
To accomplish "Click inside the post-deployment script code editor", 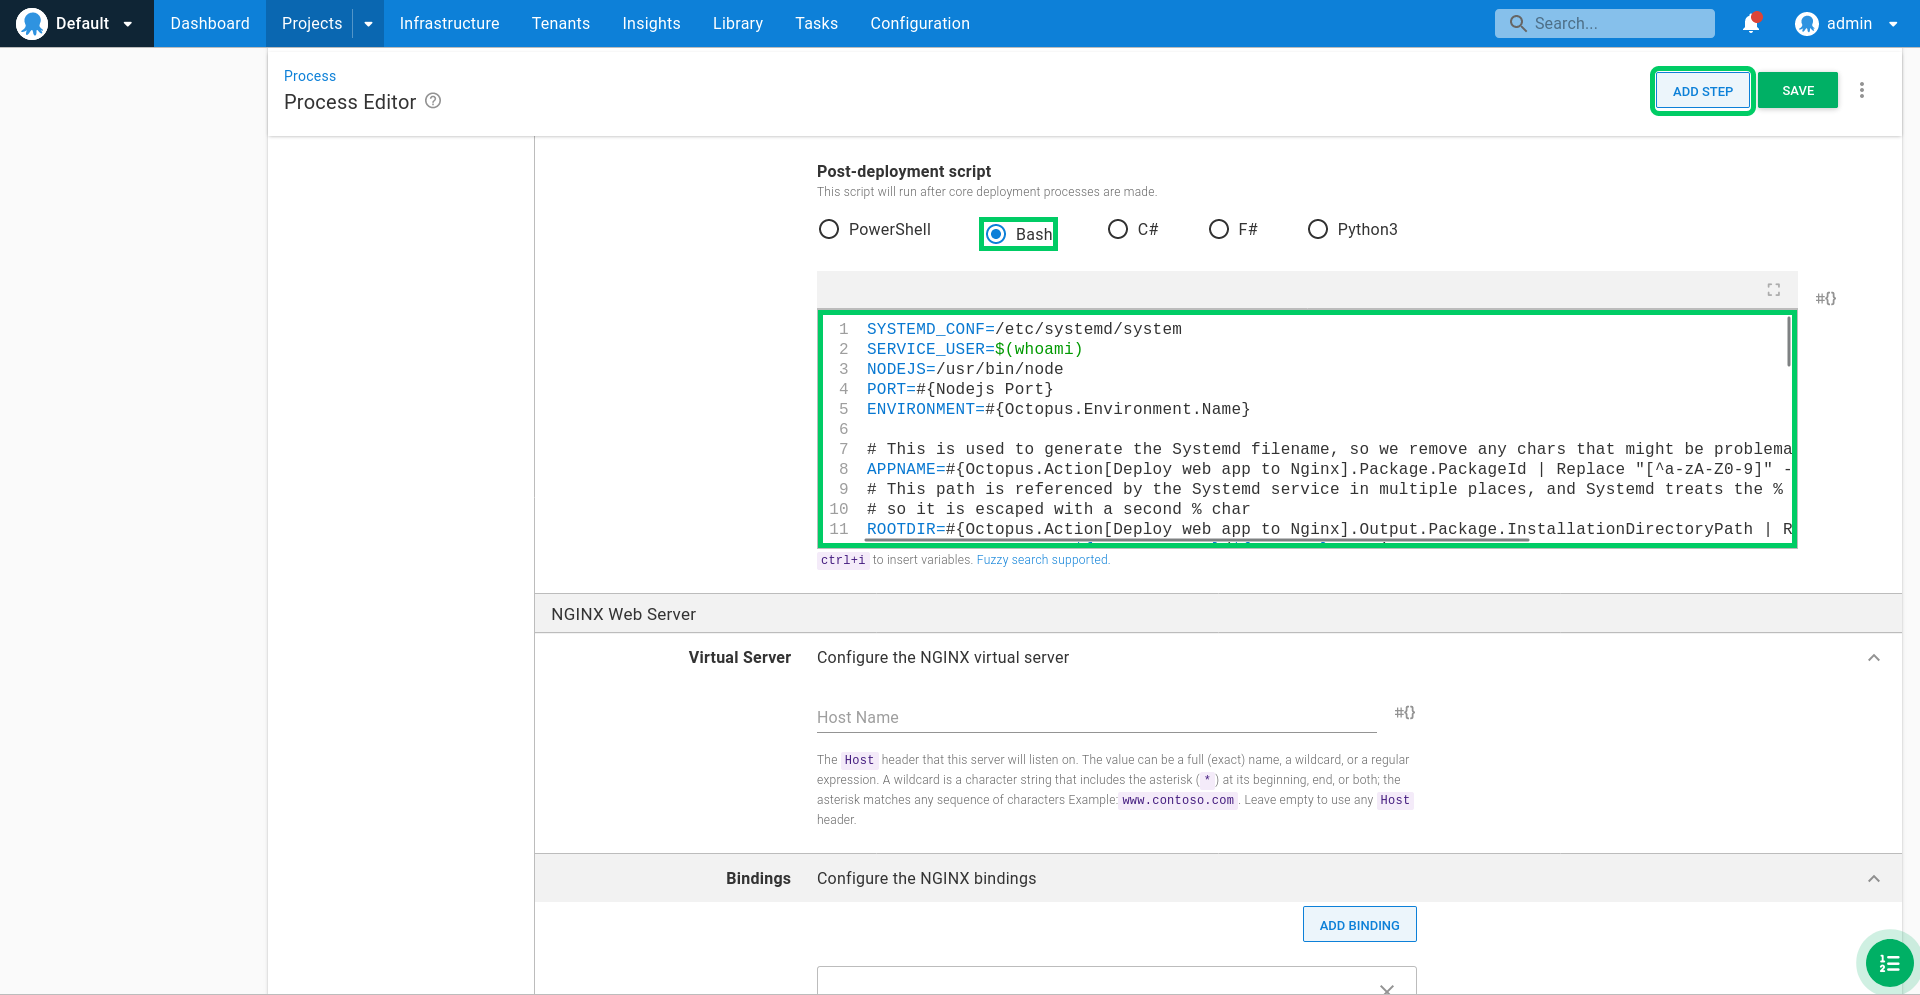I will coord(1307,429).
